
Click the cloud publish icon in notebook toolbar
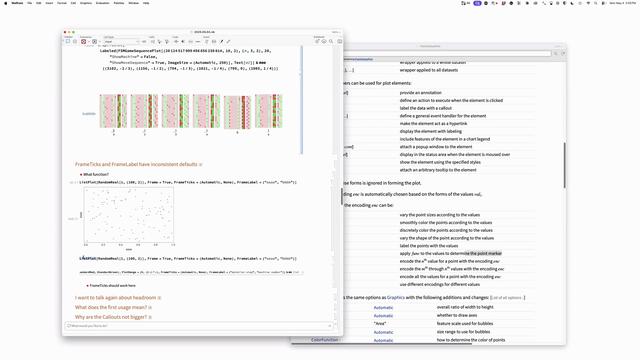point(324,41)
